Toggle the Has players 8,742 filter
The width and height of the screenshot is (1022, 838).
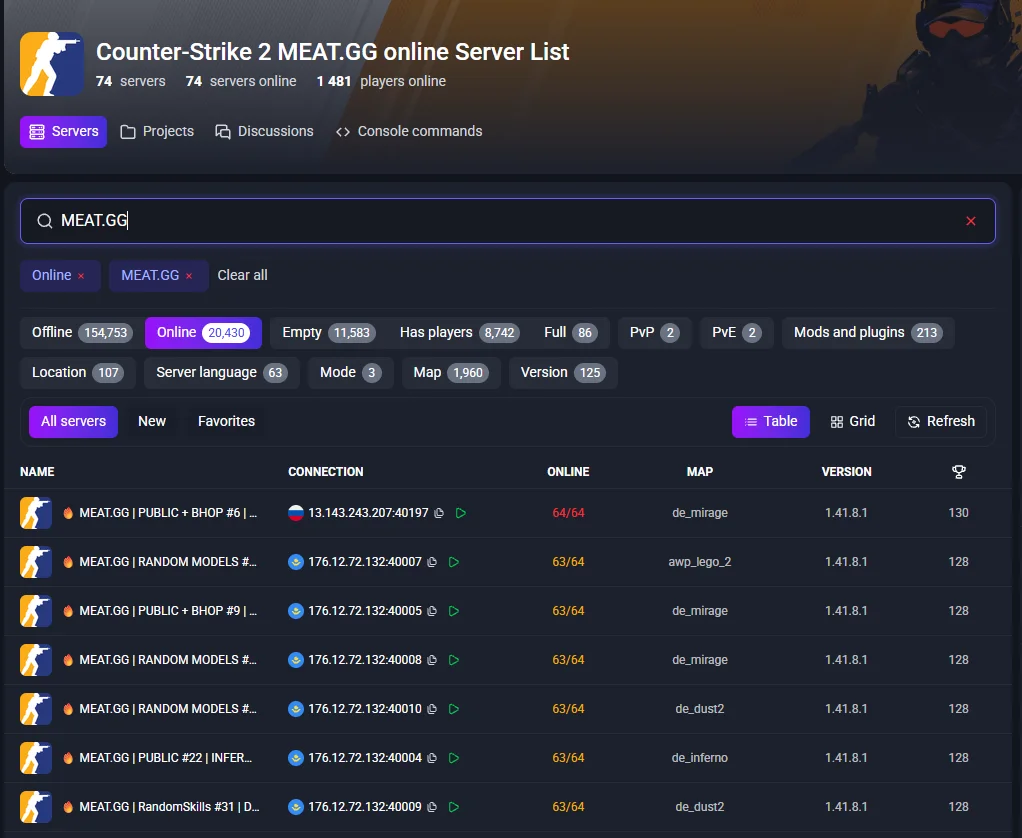[x=460, y=333]
